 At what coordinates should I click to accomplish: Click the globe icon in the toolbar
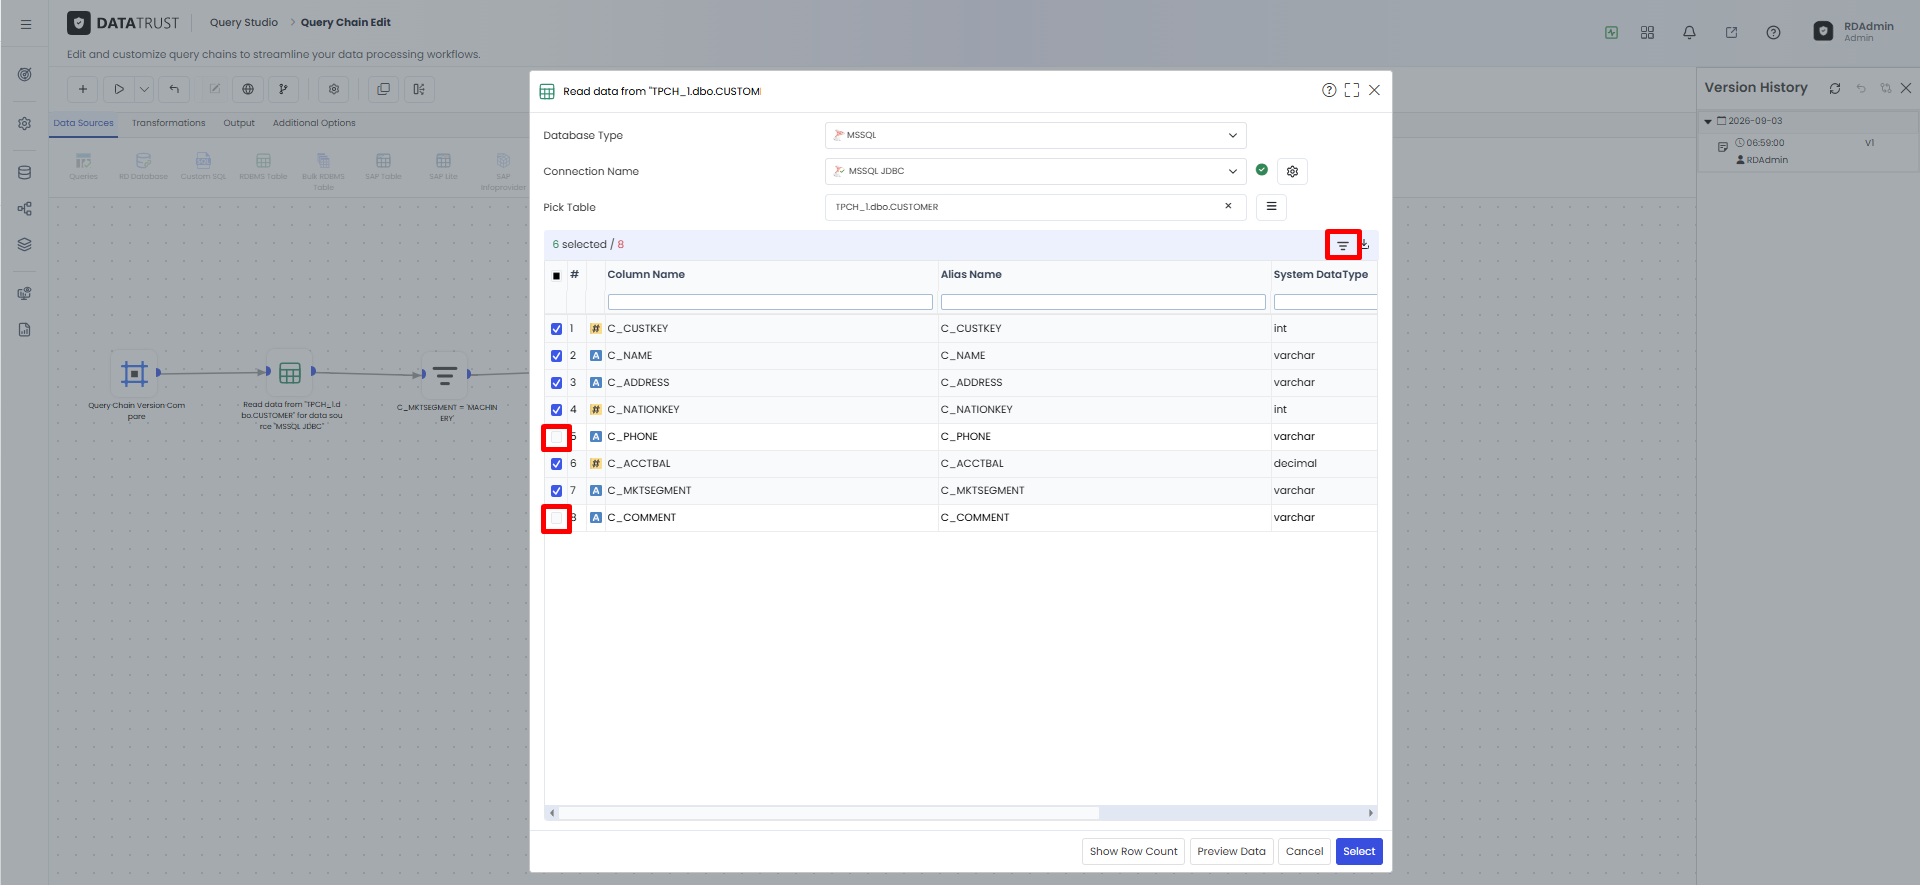tap(248, 89)
